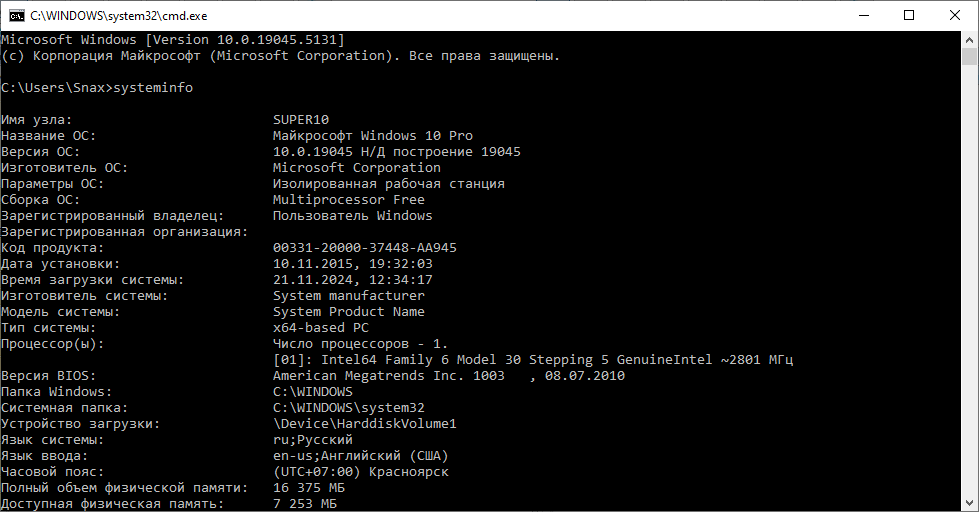Viewport: 979px width, 512px height.
Task: Click the vertical scrollbar thumb
Action: pyautogui.click(x=970, y=56)
